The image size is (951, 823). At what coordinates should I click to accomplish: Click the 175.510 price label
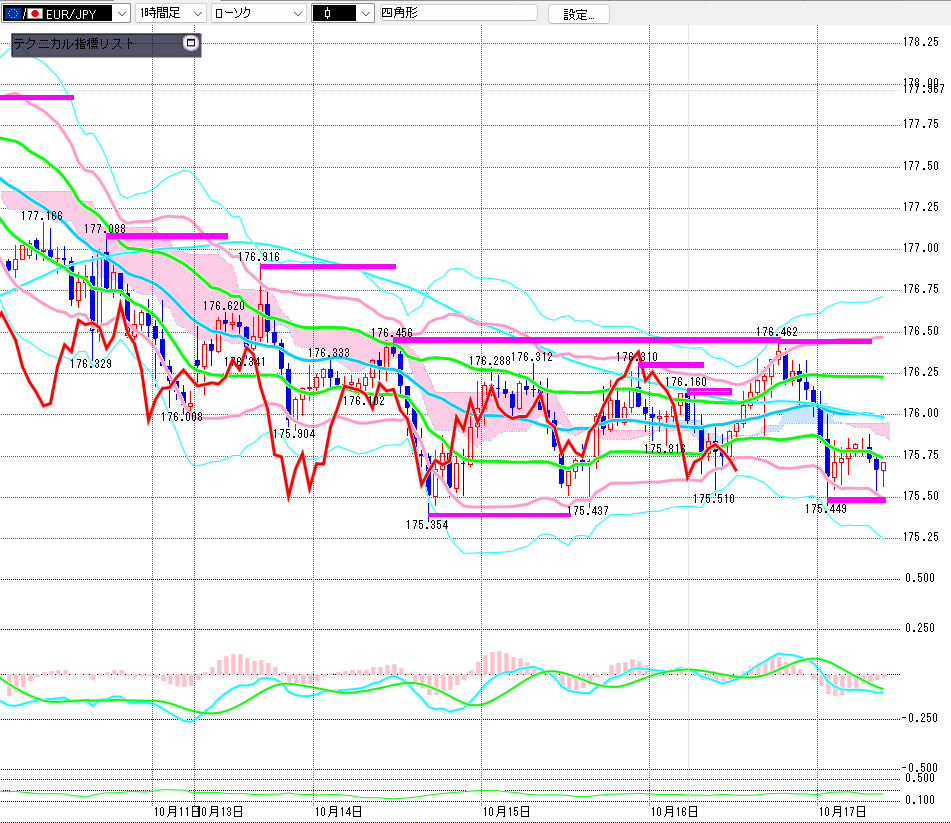click(x=713, y=497)
